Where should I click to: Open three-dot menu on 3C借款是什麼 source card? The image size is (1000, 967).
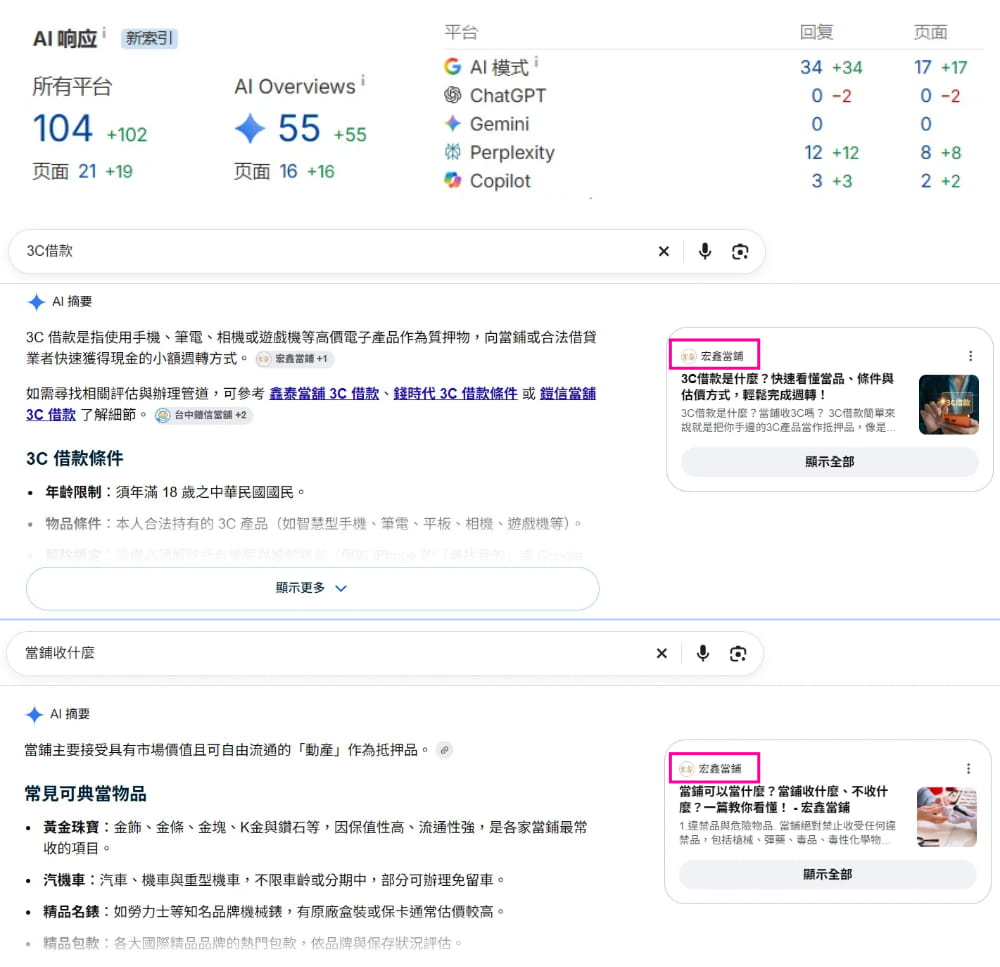click(971, 356)
